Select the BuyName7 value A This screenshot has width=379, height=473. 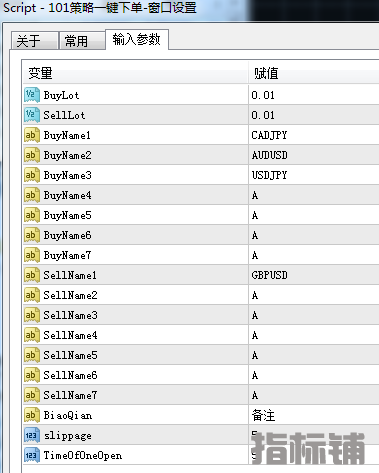(255, 255)
